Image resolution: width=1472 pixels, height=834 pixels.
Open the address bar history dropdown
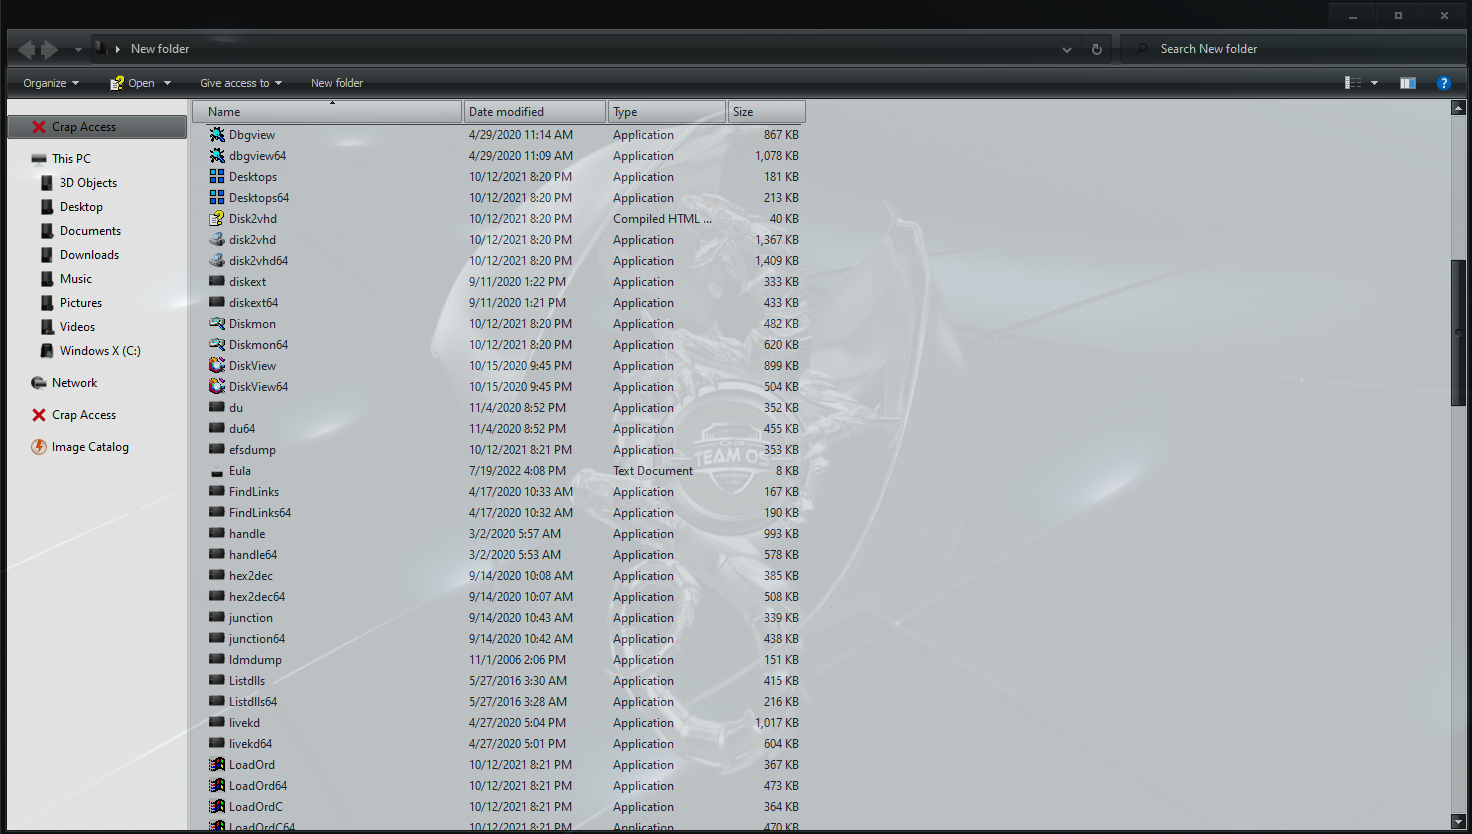point(1067,49)
